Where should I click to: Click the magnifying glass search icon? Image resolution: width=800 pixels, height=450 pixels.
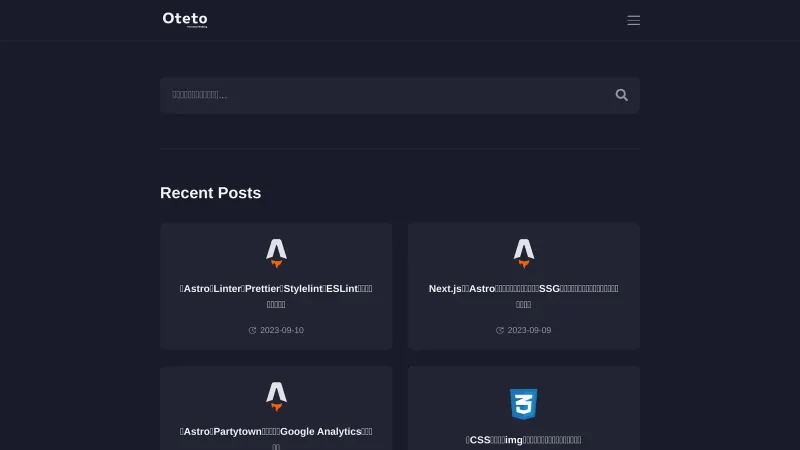(x=621, y=95)
